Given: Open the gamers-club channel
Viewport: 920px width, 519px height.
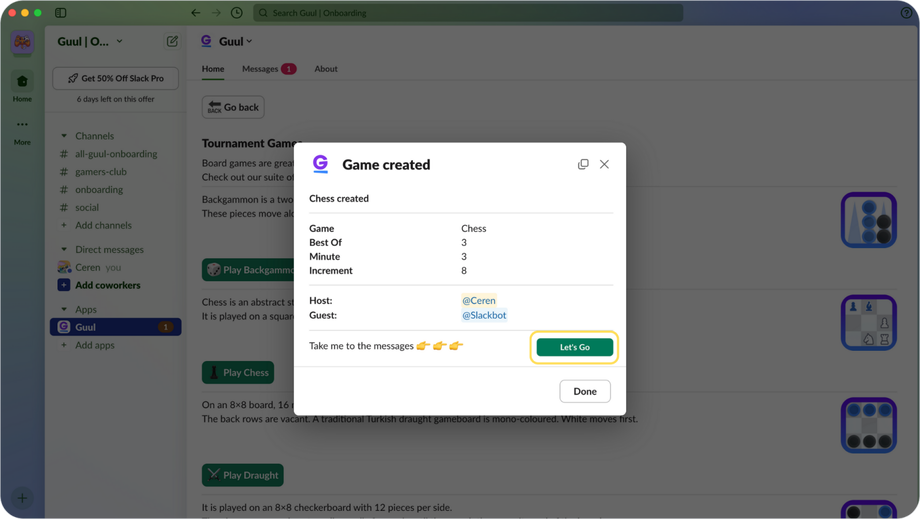Looking at the screenshot, I should (x=101, y=172).
